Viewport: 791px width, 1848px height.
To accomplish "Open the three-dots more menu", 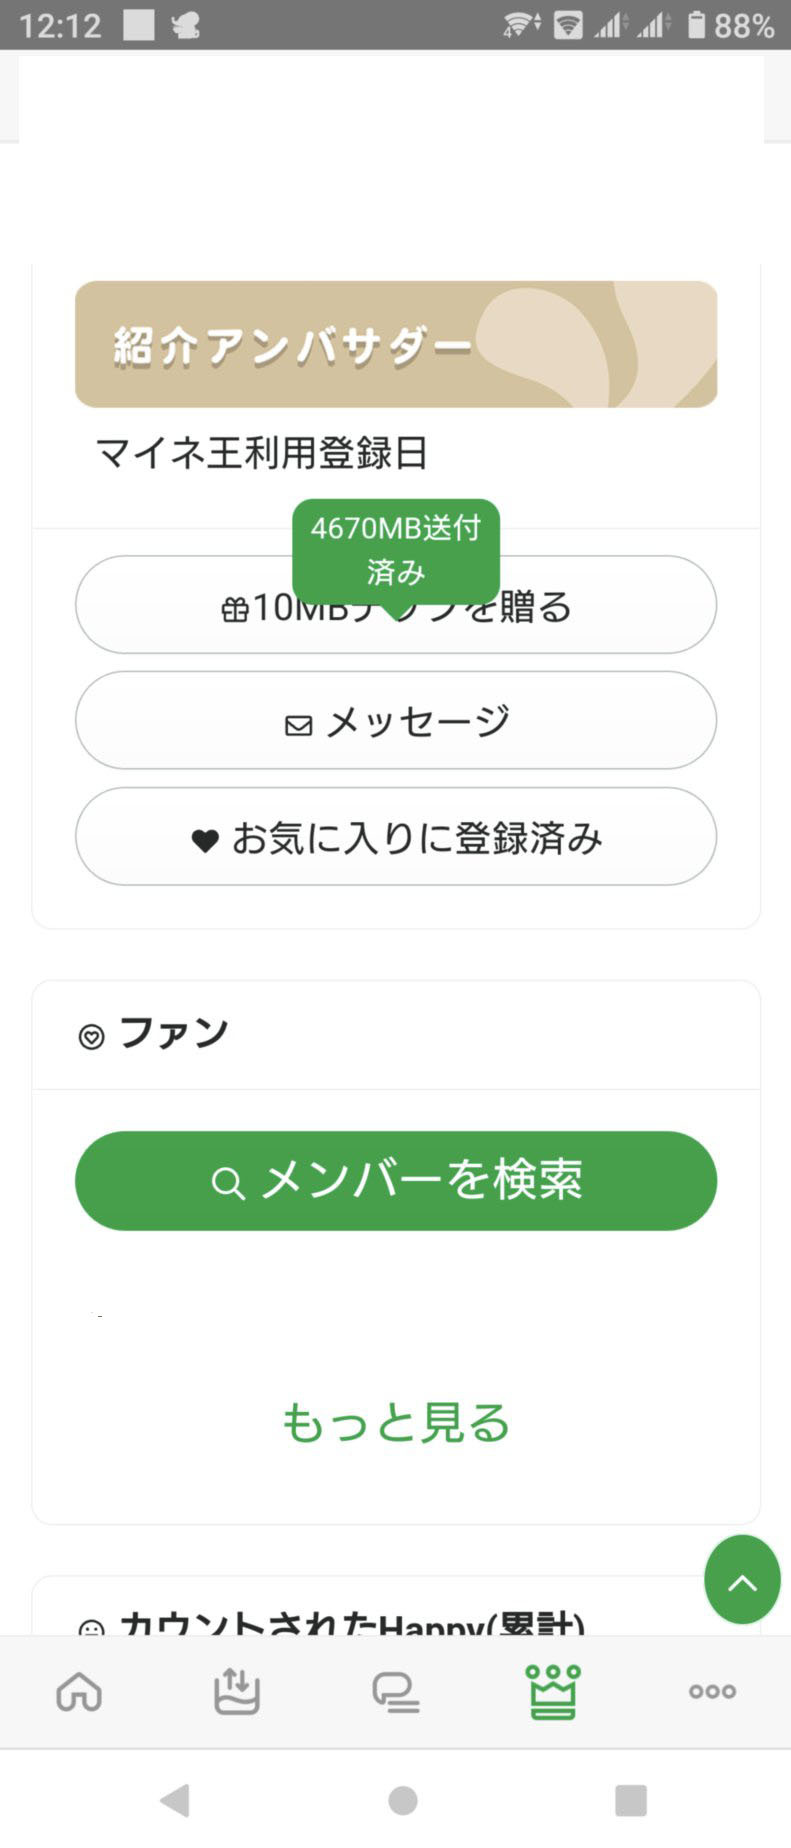I will 712,1692.
